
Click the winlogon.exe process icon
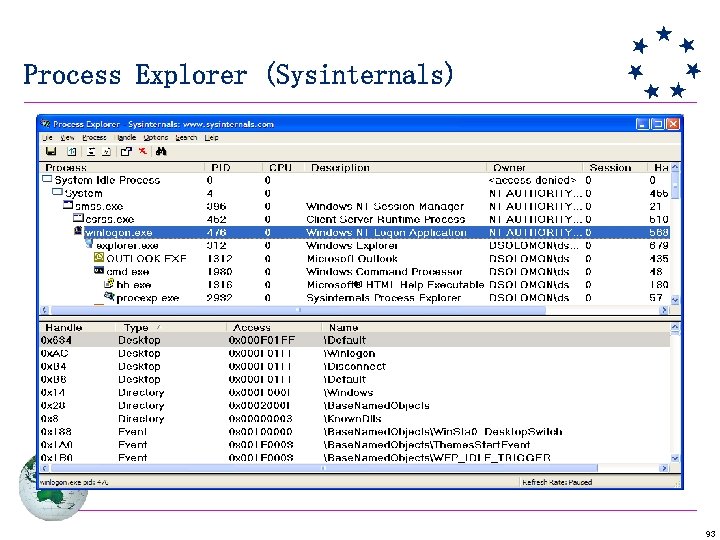click(78, 231)
